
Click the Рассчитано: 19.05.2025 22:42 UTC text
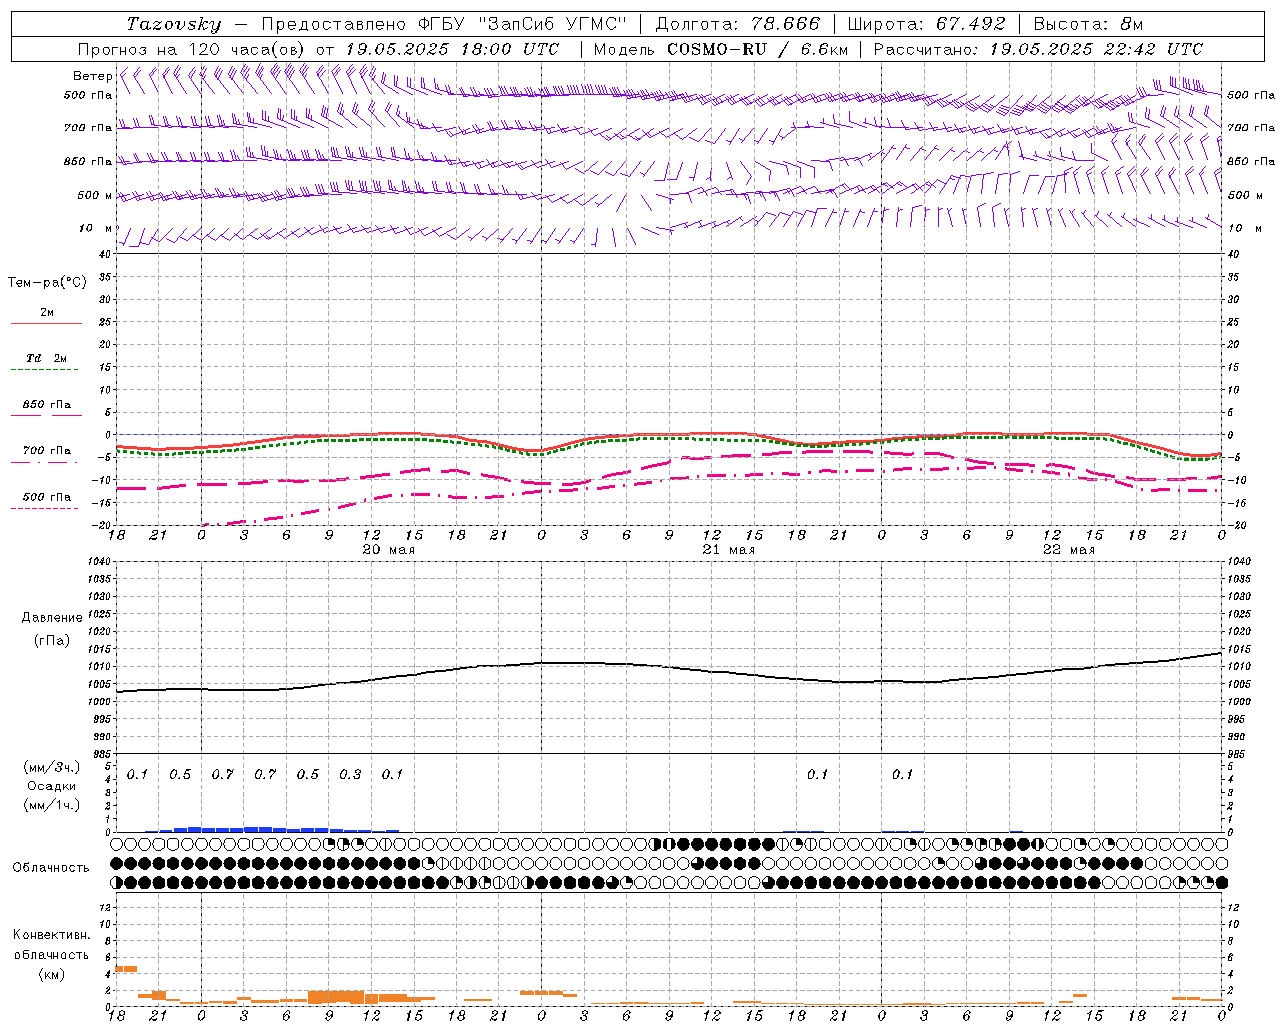tap(1038, 49)
